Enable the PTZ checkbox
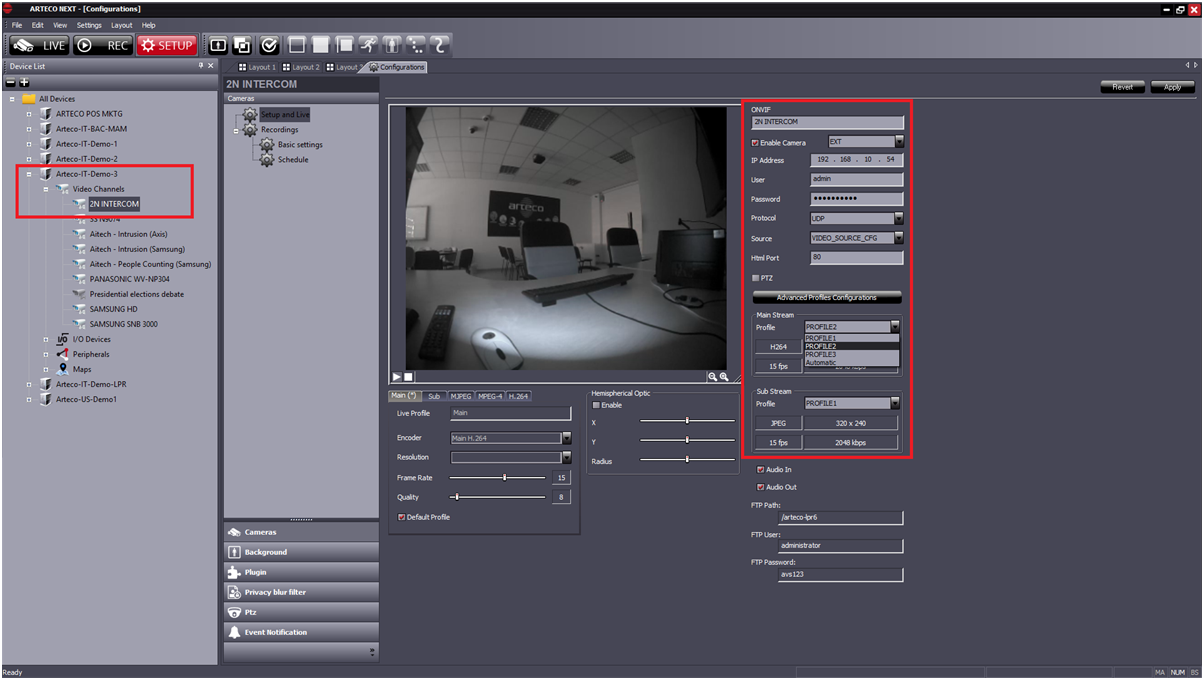 [755, 278]
